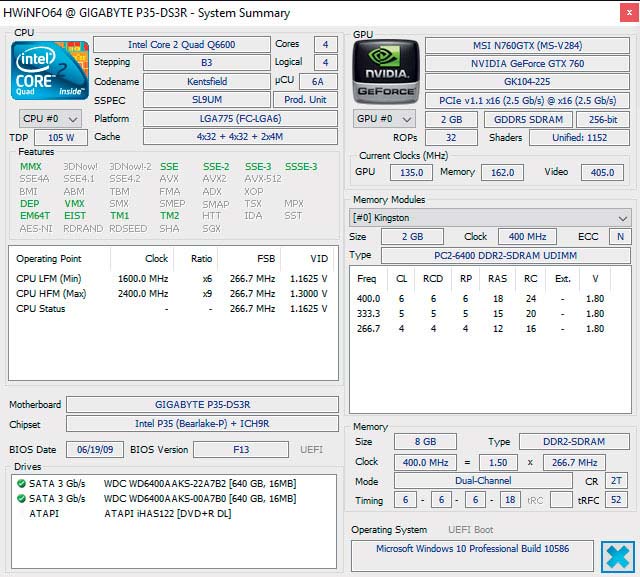This screenshot has height=577, width=640.
Task: Click the EM64T feature label
Action: coord(35,216)
